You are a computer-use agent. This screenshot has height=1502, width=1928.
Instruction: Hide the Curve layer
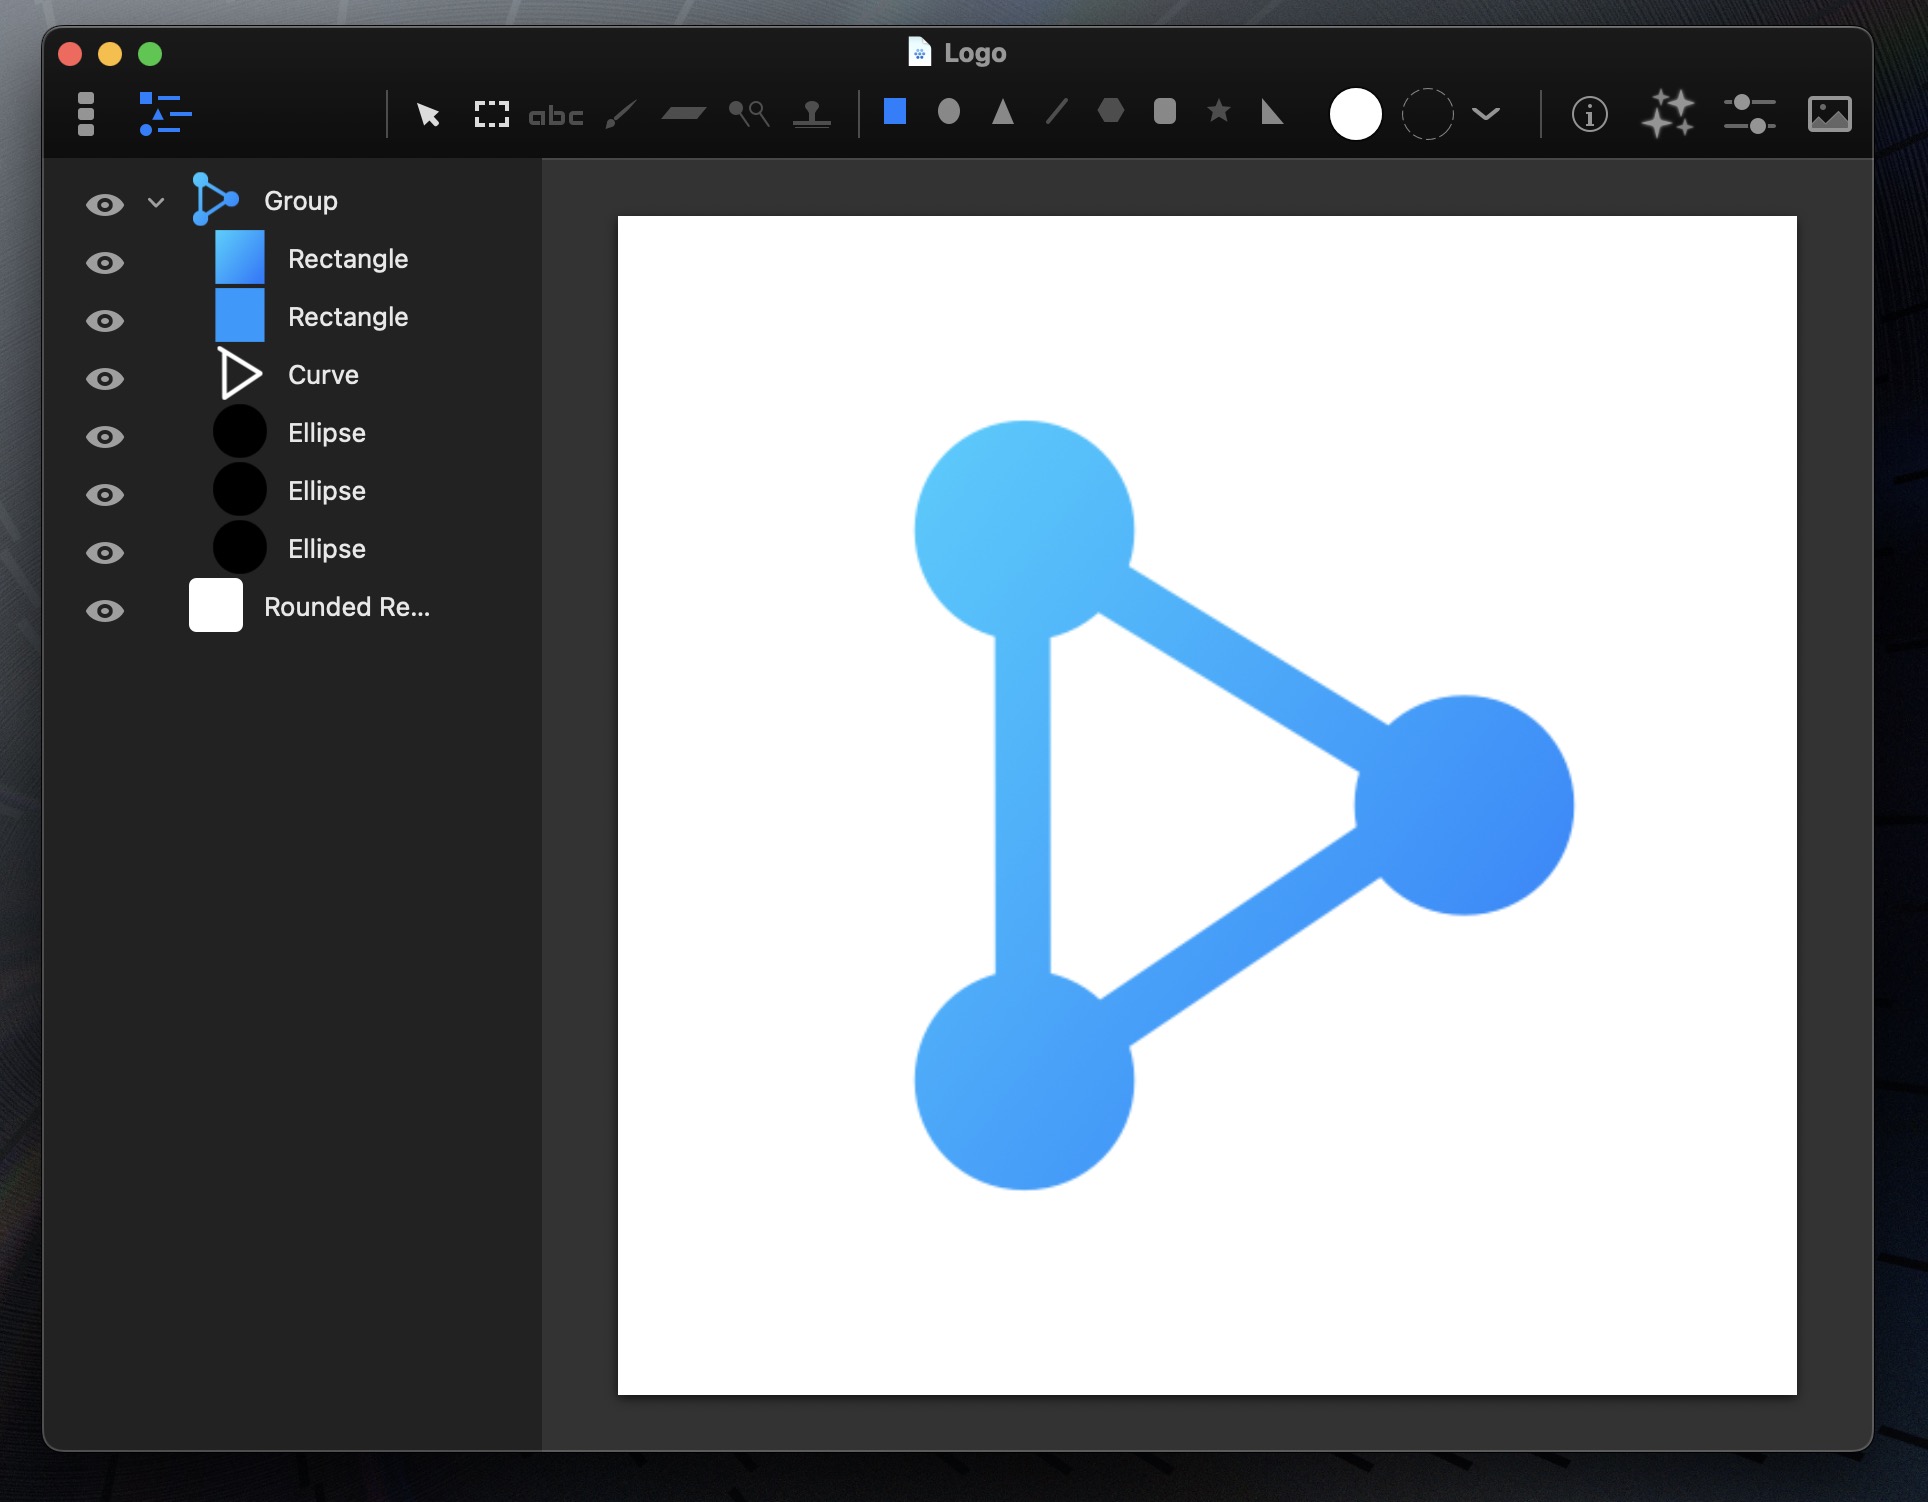click(105, 379)
